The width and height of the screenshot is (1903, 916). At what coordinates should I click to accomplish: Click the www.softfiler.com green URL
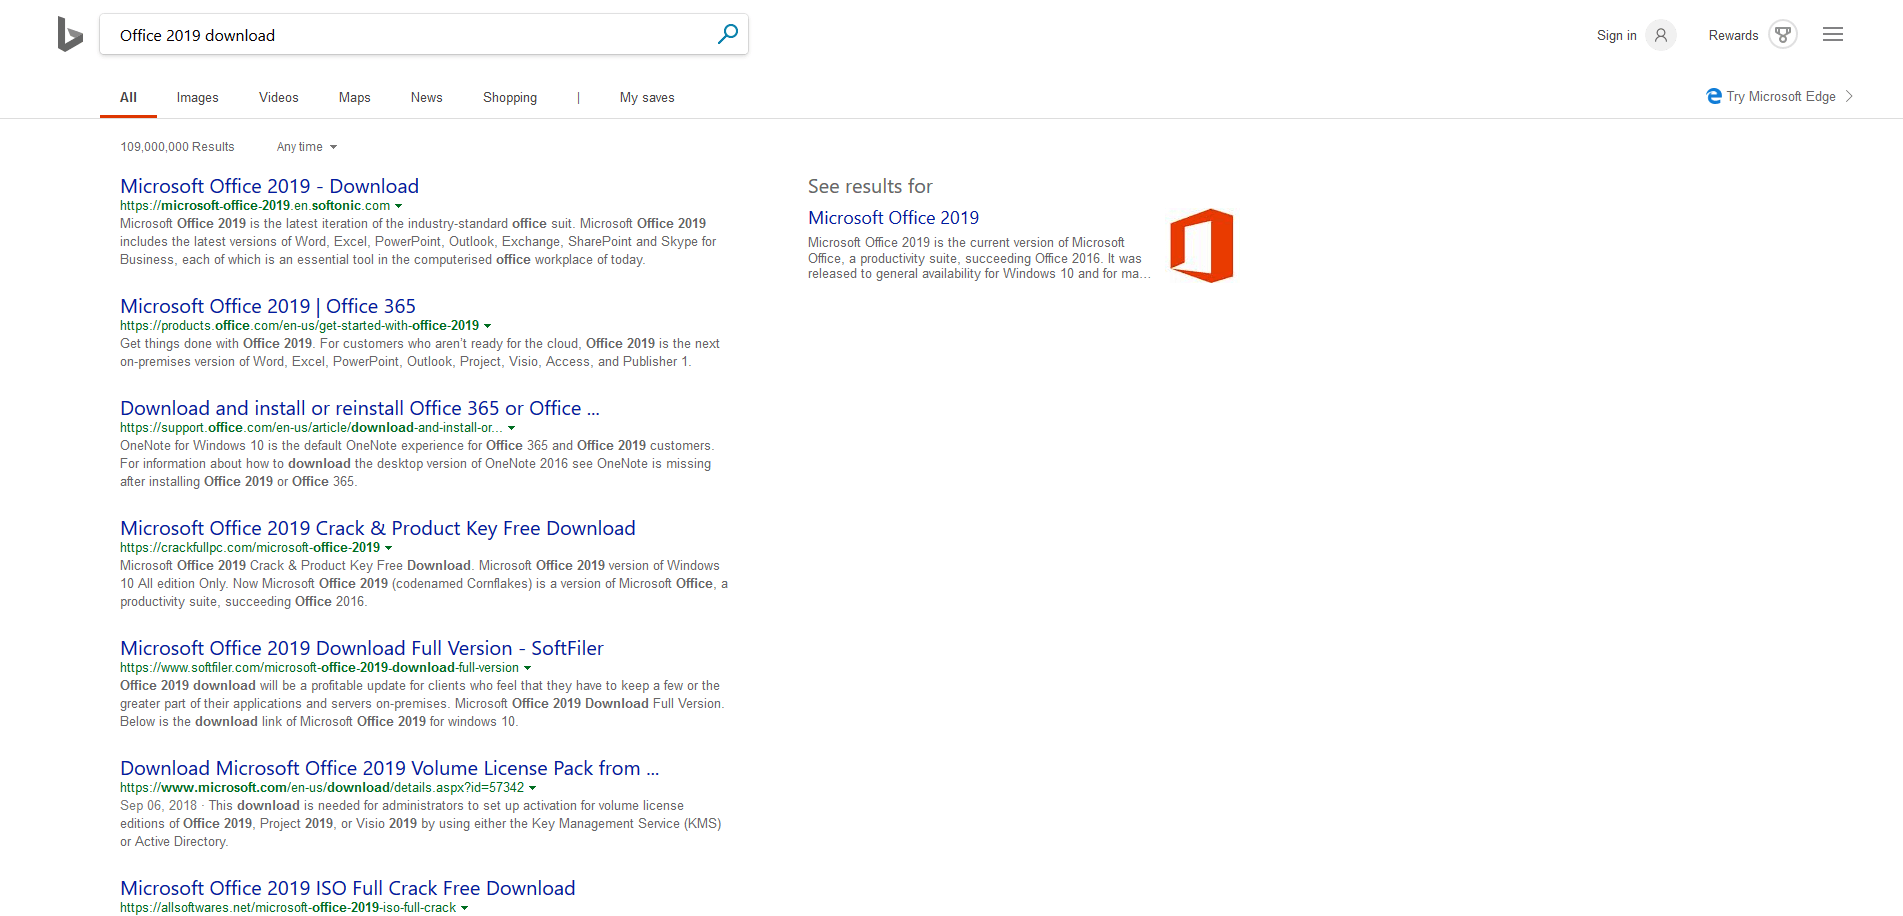click(x=319, y=668)
